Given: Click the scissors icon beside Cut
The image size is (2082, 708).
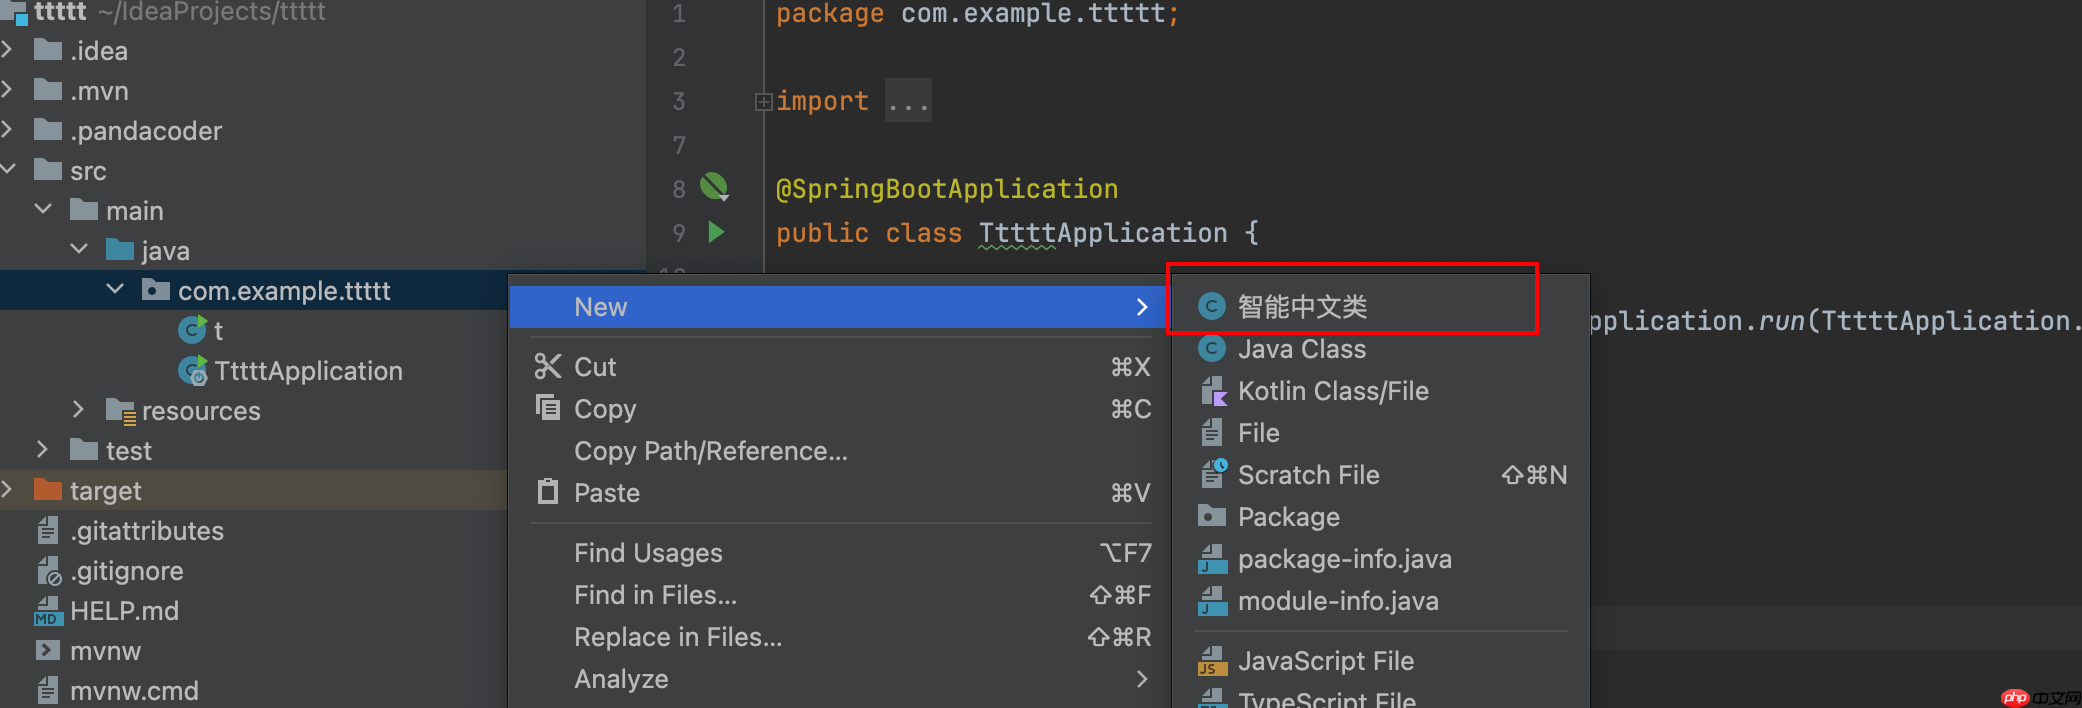Looking at the screenshot, I should coord(547,367).
